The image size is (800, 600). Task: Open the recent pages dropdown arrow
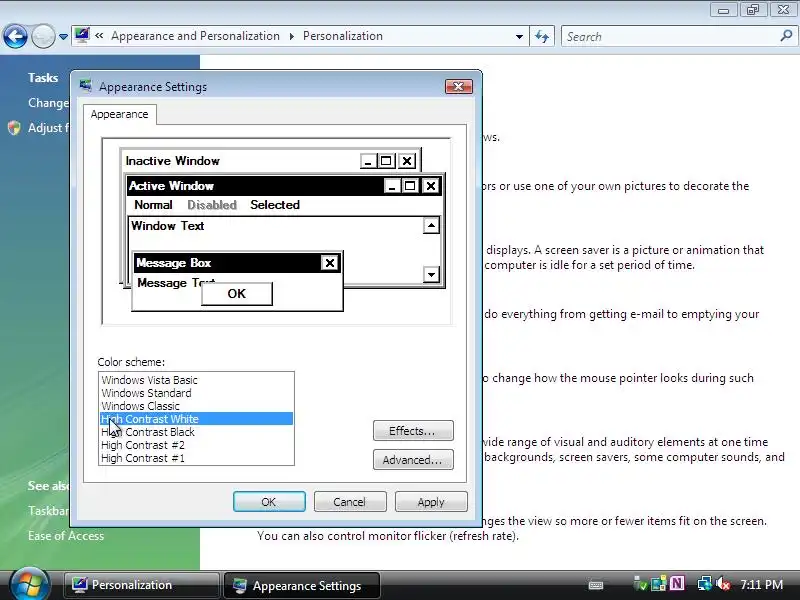click(x=63, y=37)
